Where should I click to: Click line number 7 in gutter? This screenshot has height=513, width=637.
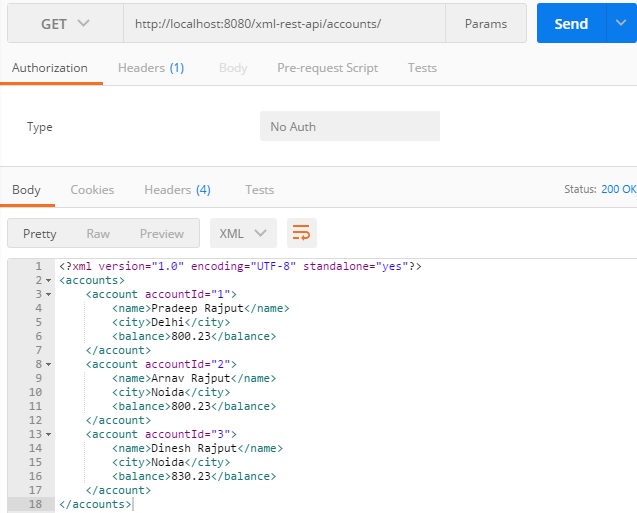click(39, 350)
